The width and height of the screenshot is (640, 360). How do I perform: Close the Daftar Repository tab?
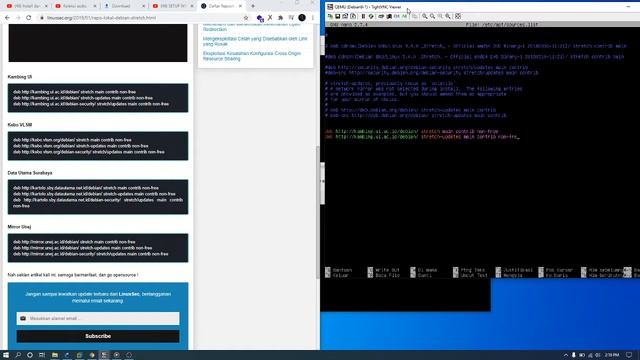tap(240, 6)
